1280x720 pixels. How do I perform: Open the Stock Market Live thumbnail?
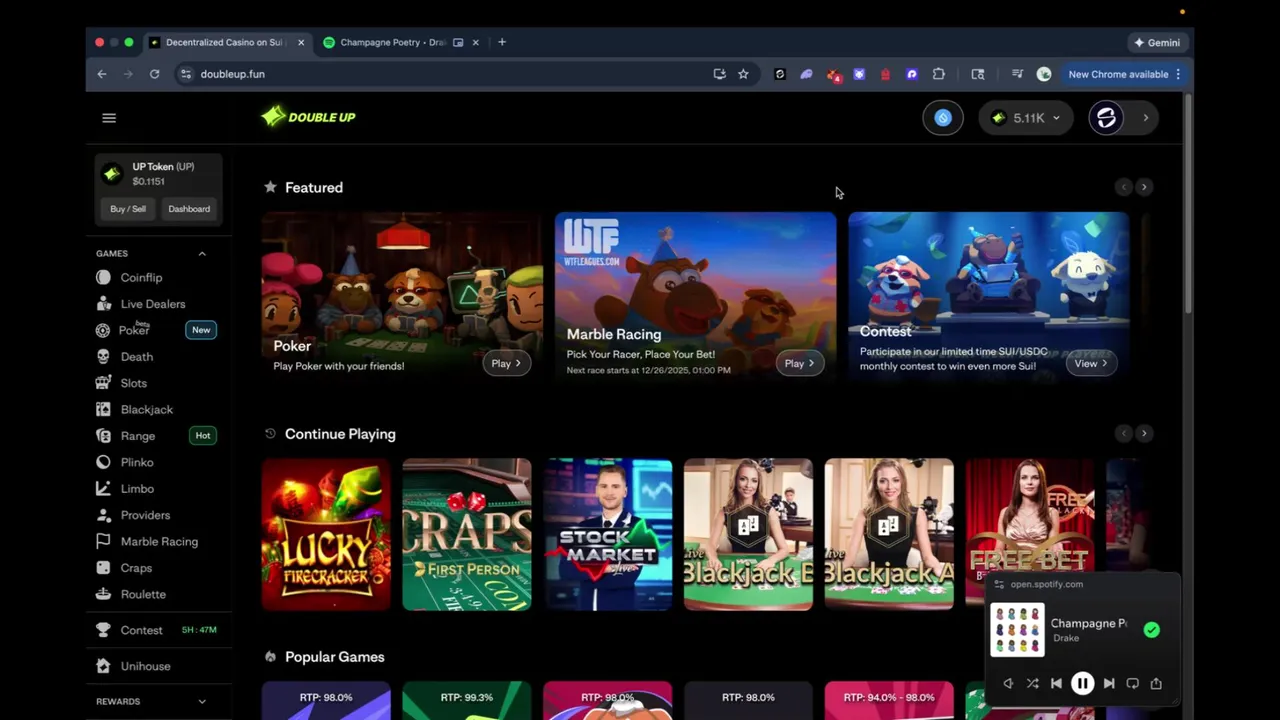click(x=608, y=534)
